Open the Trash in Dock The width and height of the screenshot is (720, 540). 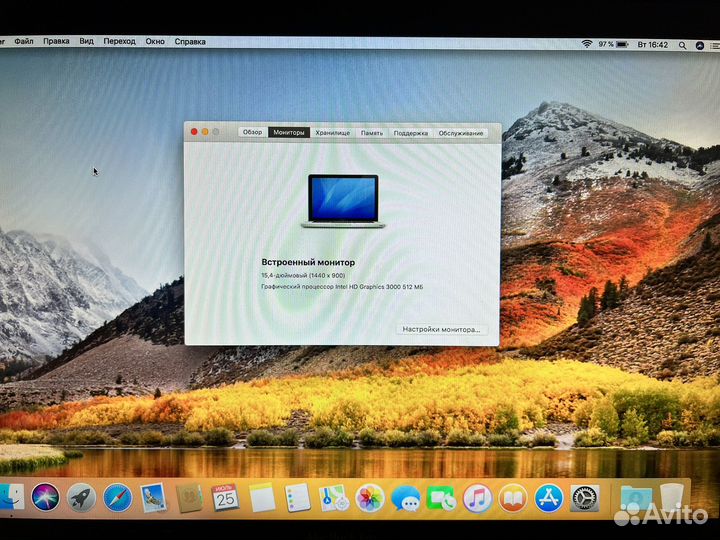[672, 497]
